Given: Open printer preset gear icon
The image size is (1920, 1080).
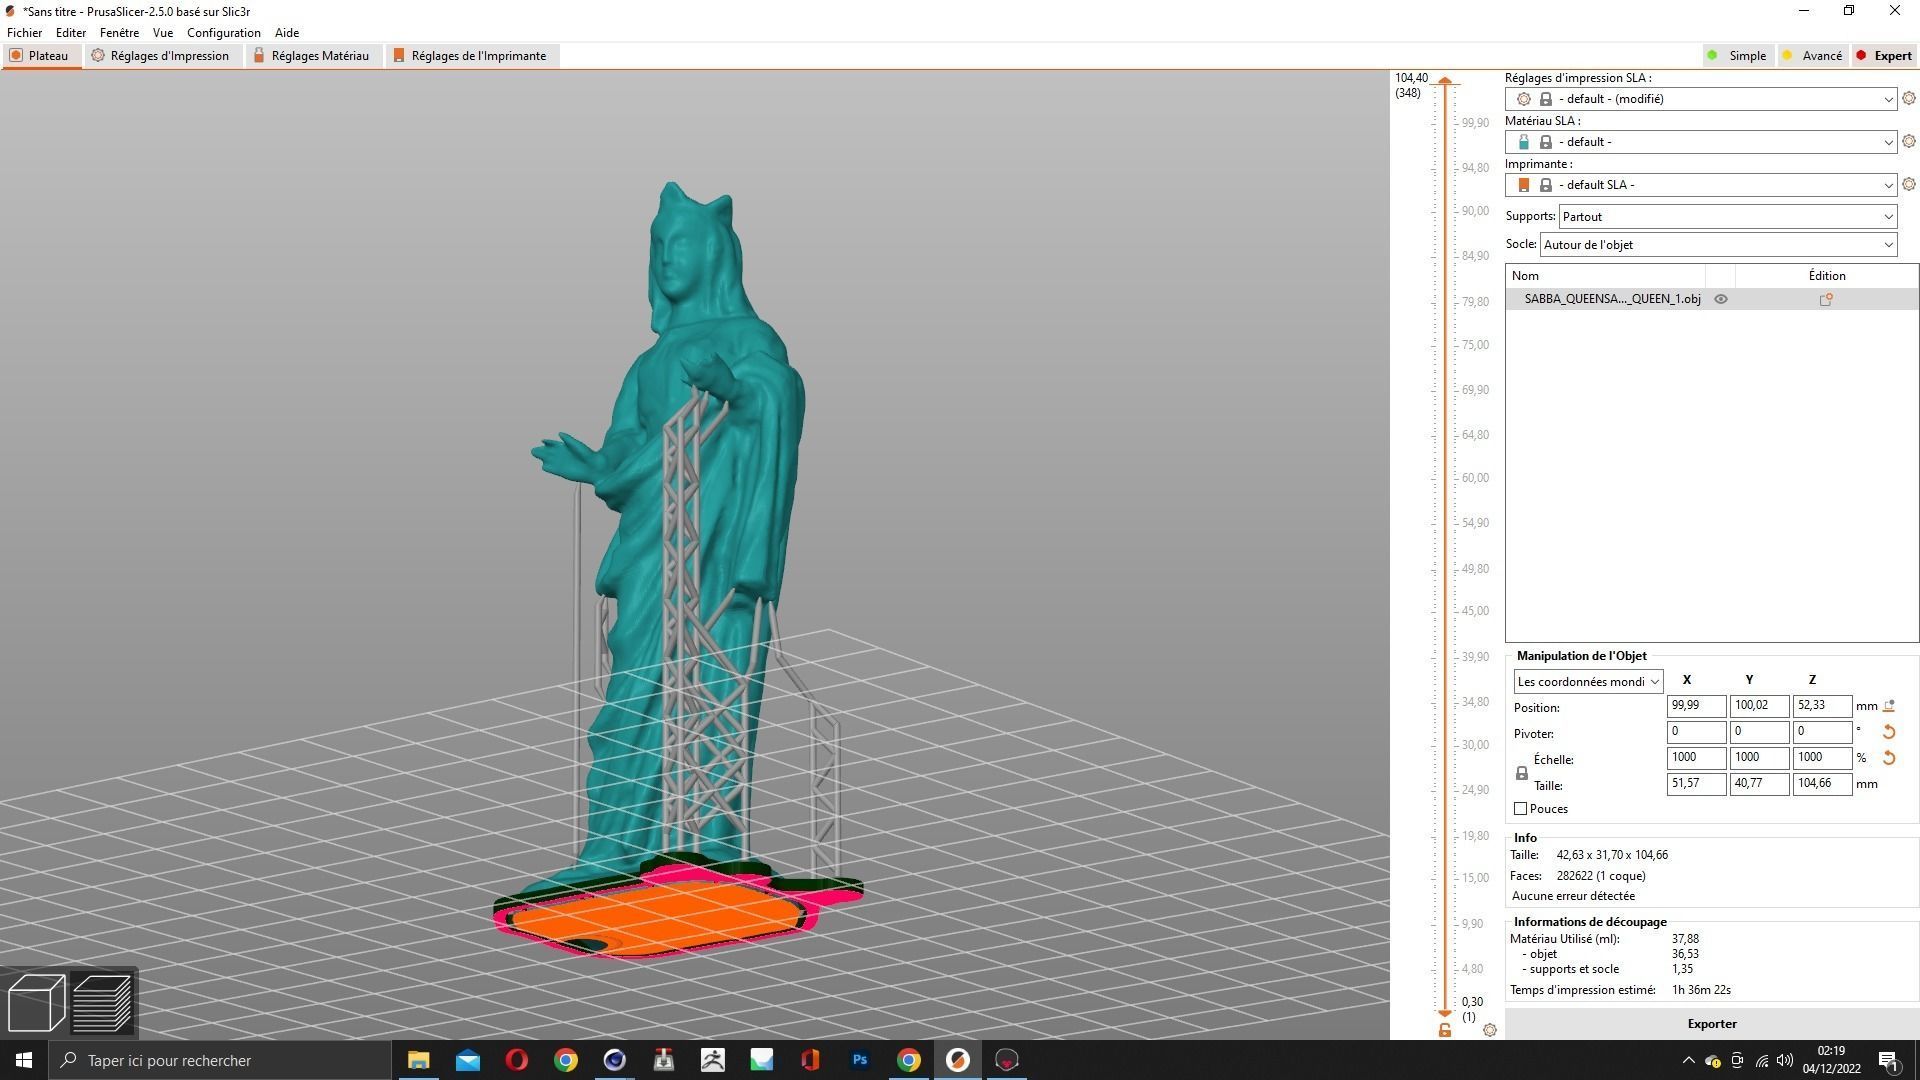Looking at the screenshot, I should tap(1908, 184).
